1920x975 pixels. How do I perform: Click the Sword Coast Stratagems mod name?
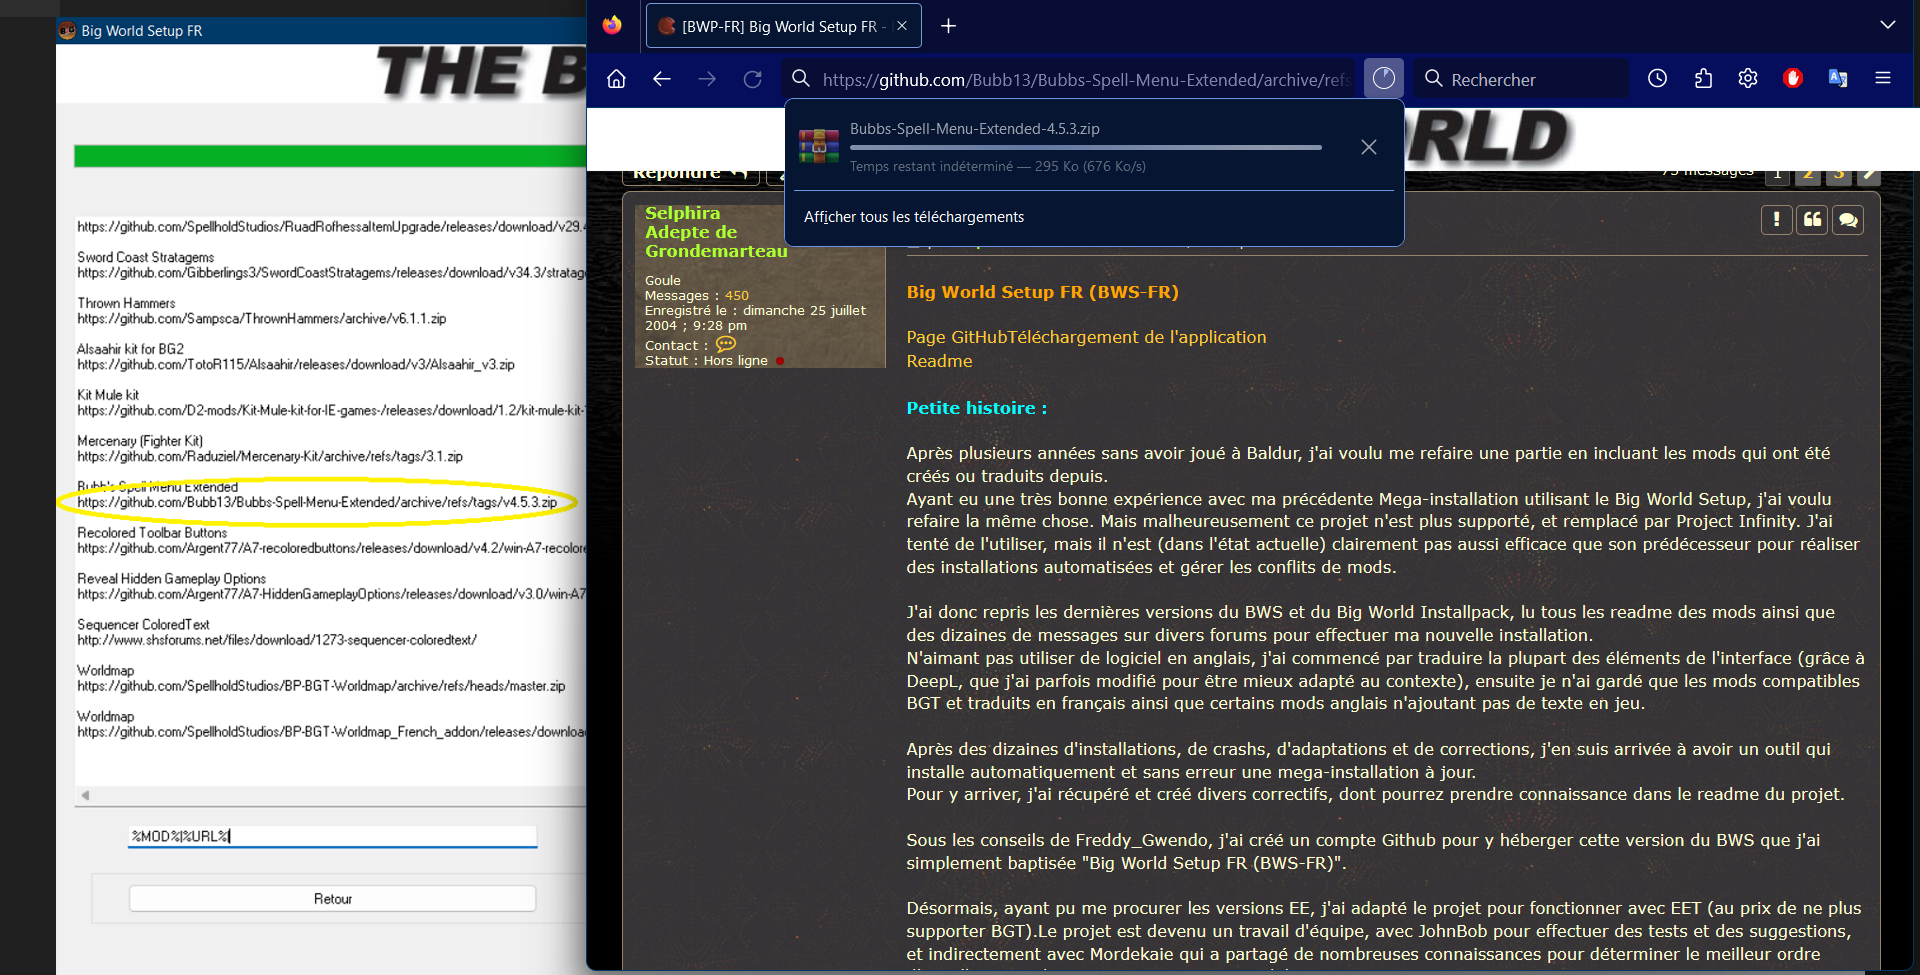click(146, 257)
